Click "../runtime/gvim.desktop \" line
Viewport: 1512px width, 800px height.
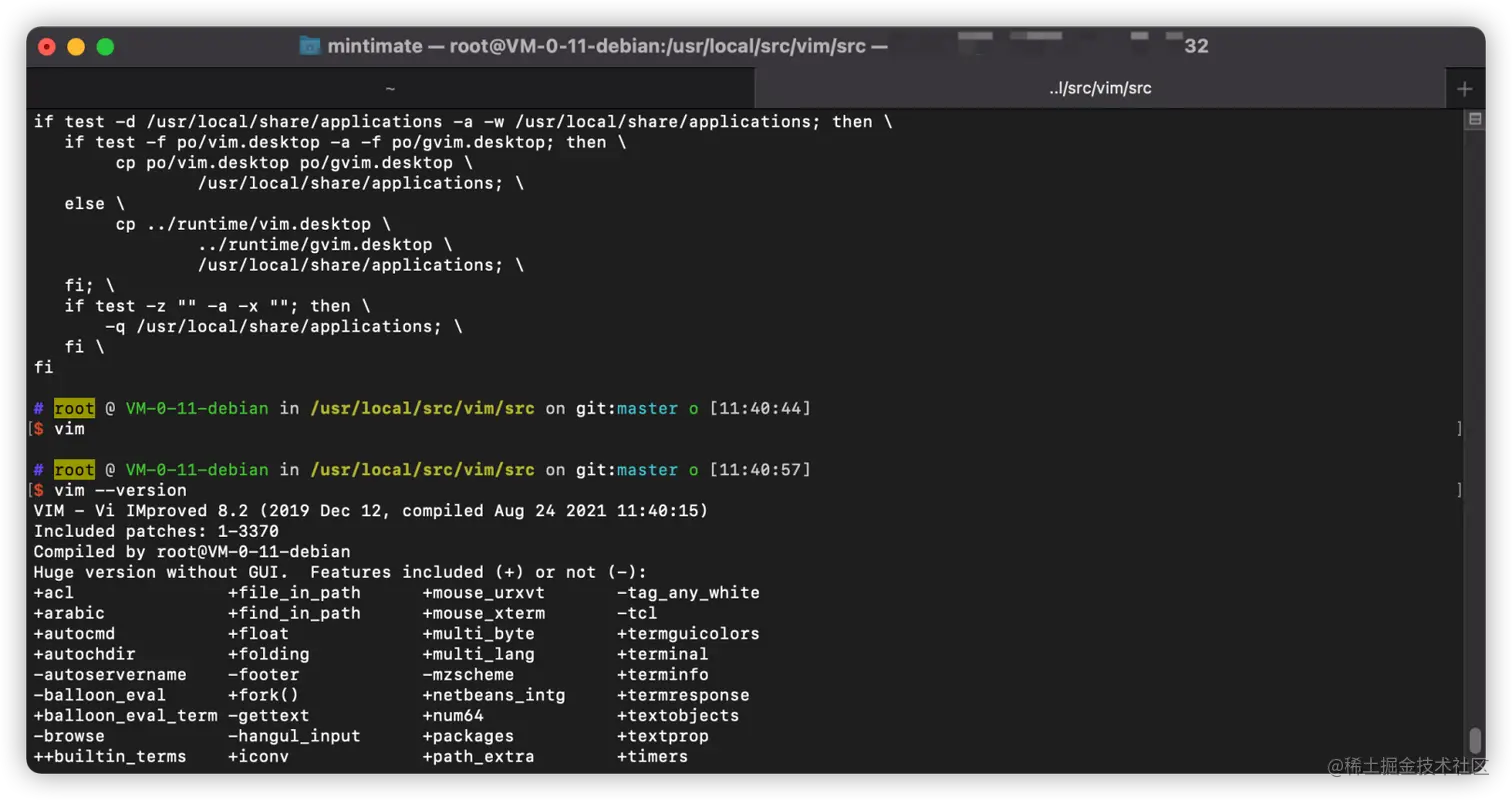[x=325, y=245]
